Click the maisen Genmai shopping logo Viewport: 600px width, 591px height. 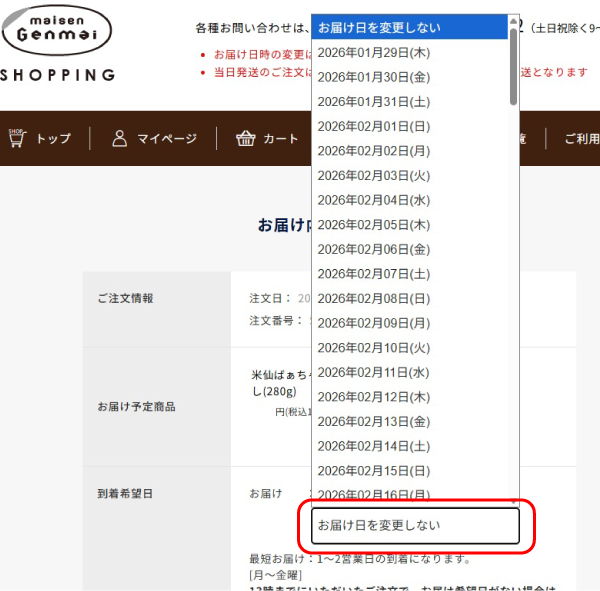pos(57,44)
